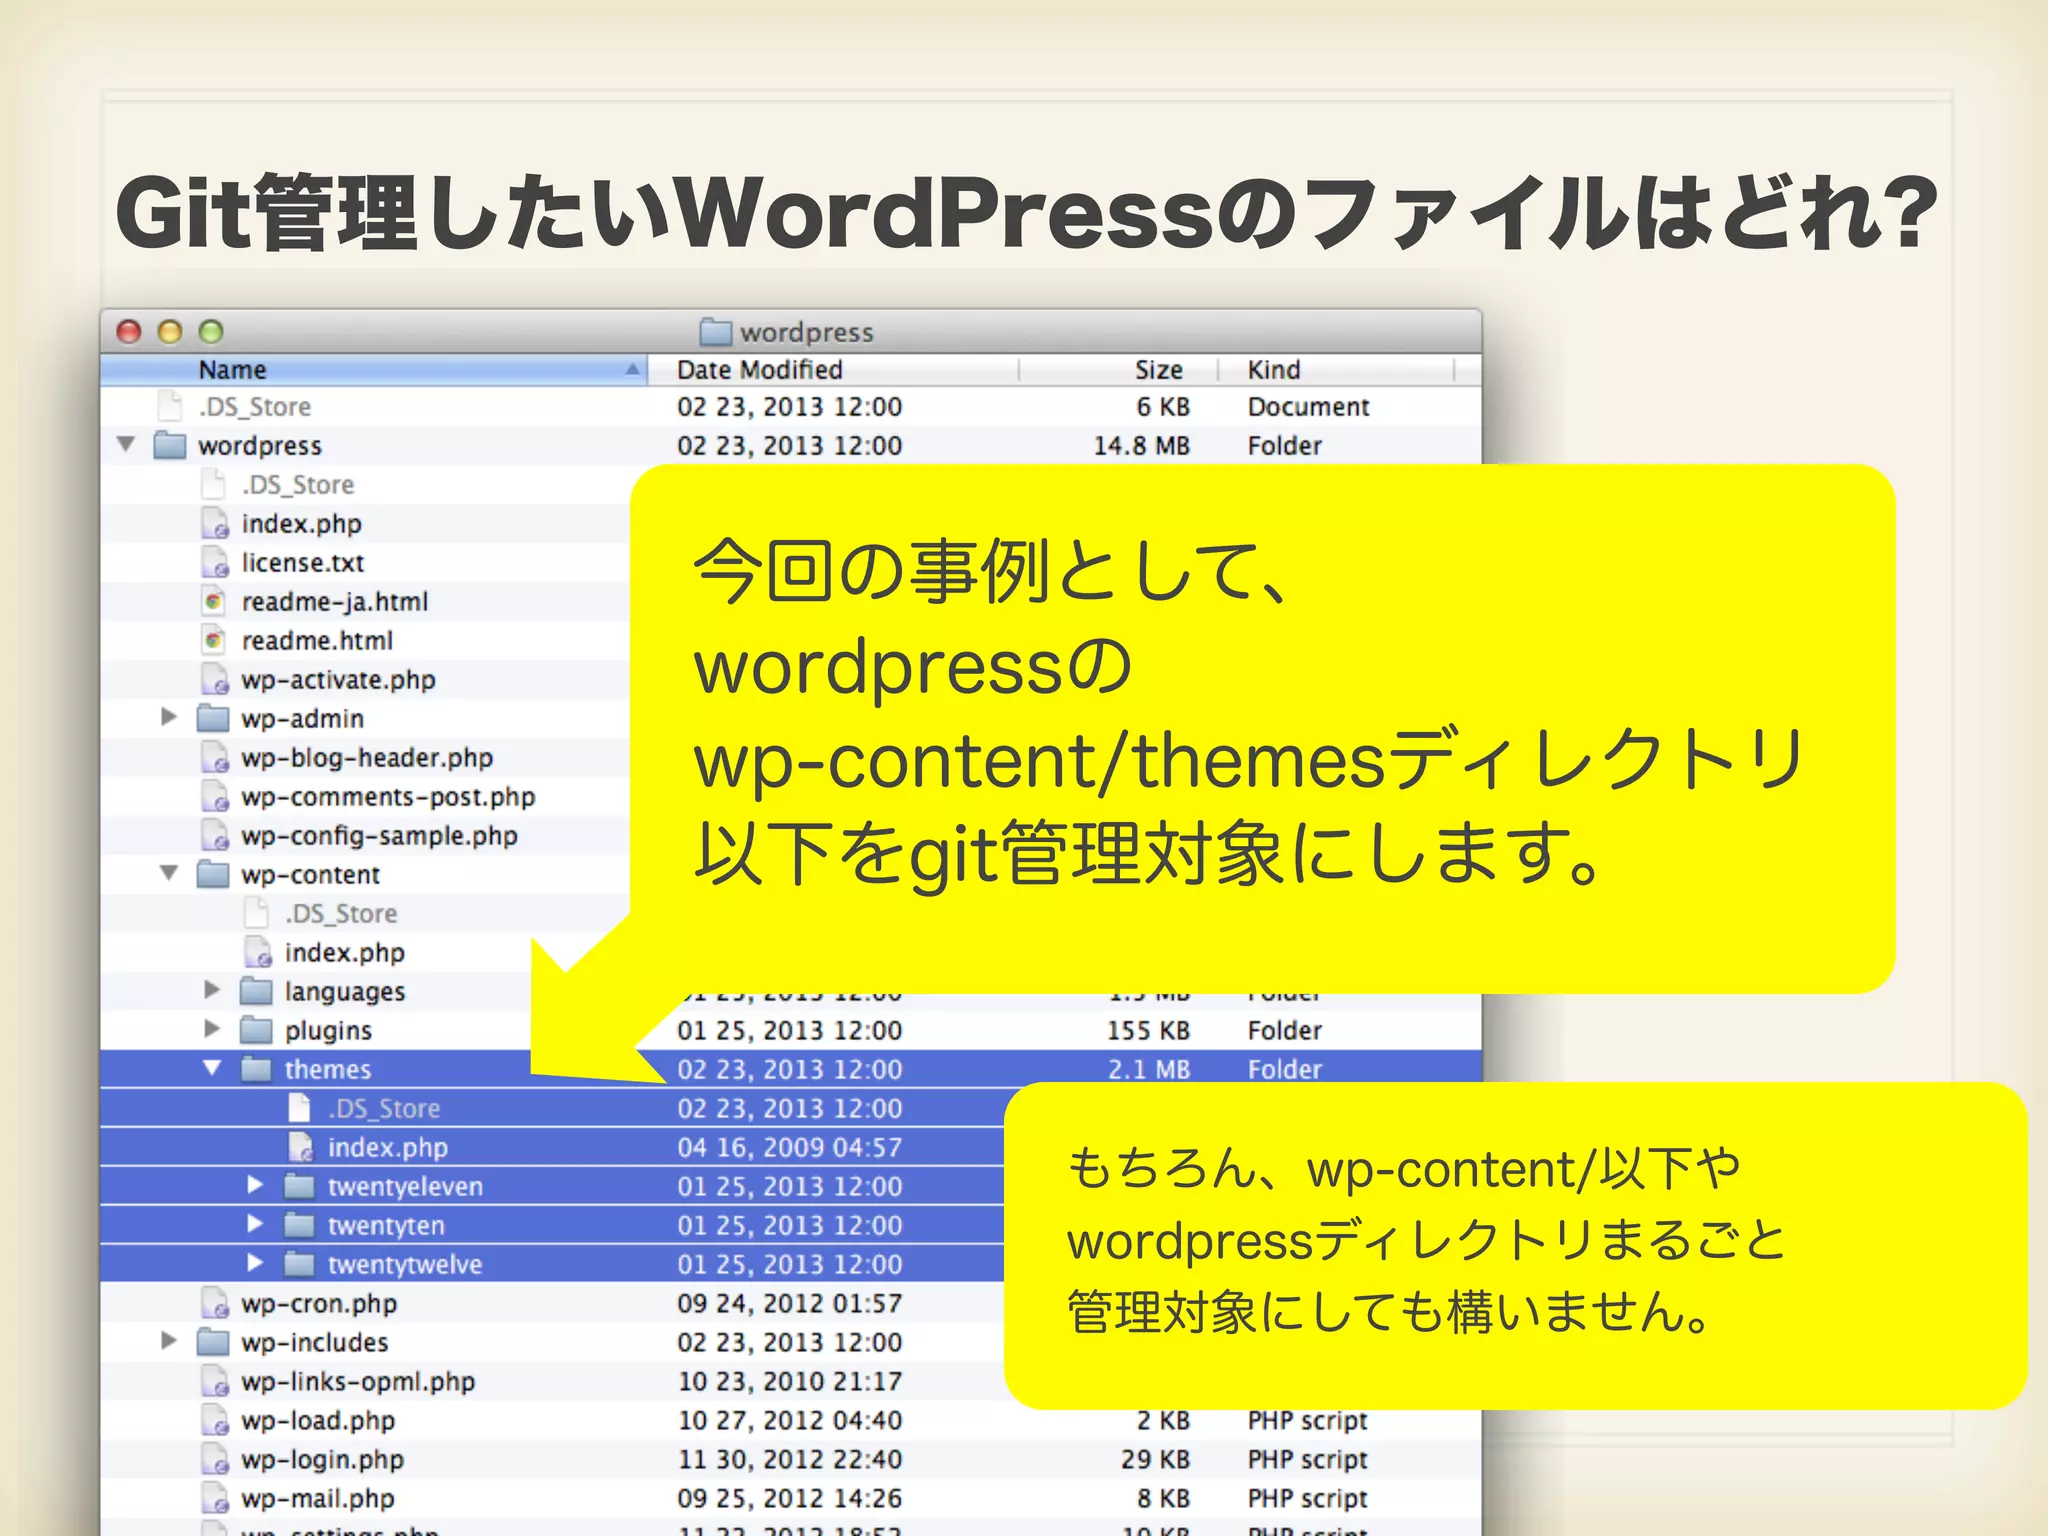
Task: Click the wp-admin folder icon
Action: click(x=213, y=718)
